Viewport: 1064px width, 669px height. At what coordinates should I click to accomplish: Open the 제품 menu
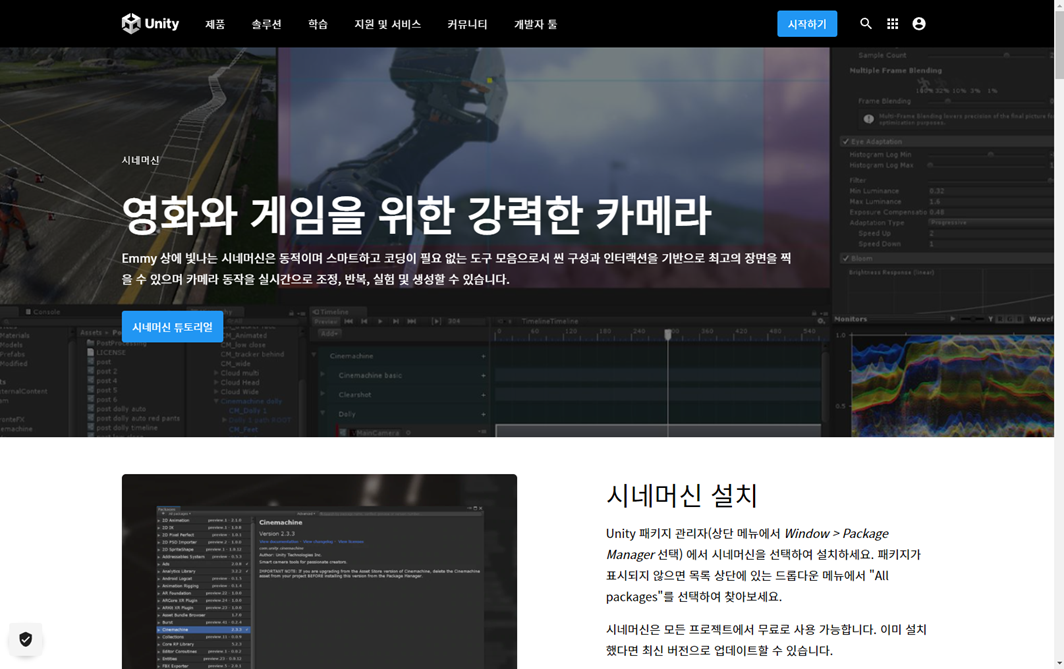point(215,24)
